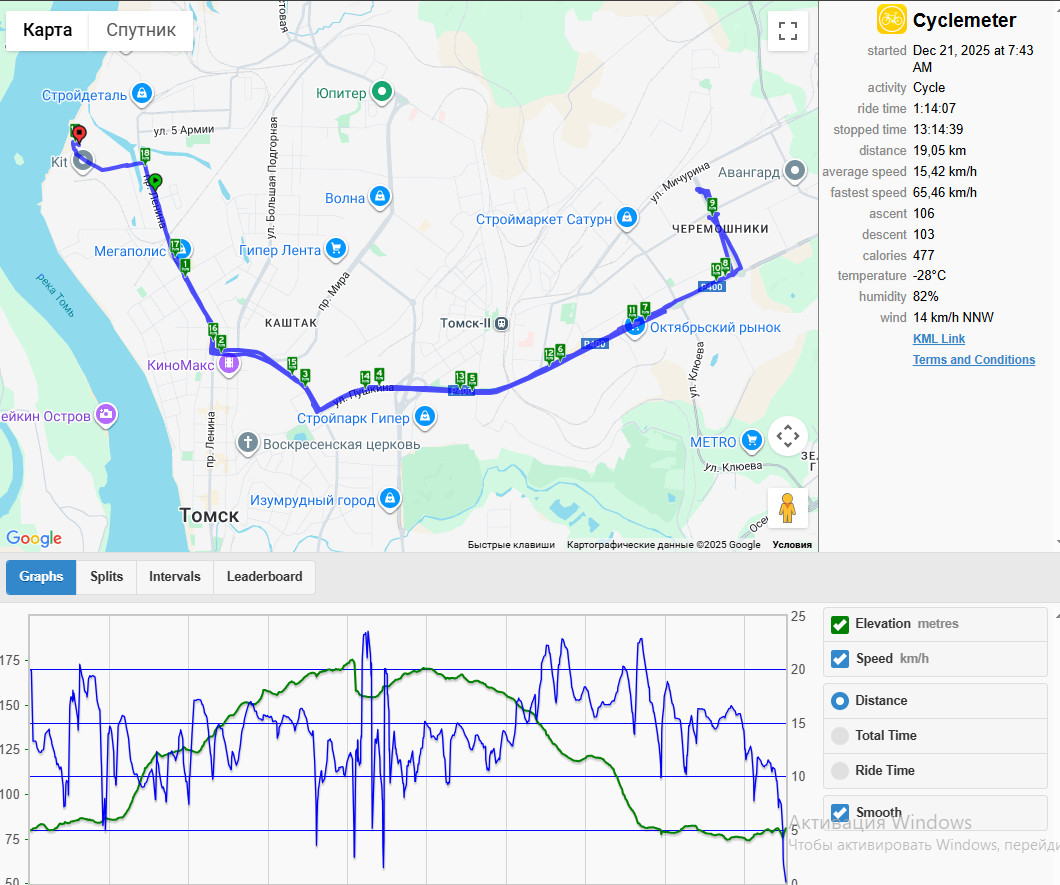Select the Ride Time radio option
Viewport: 1060px width, 885px height.
[x=840, y=770]
